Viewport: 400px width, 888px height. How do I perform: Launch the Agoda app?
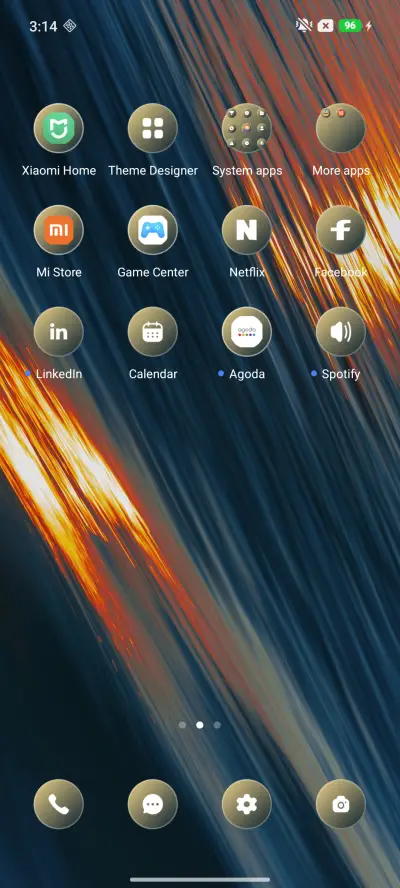tap(246, 332)
